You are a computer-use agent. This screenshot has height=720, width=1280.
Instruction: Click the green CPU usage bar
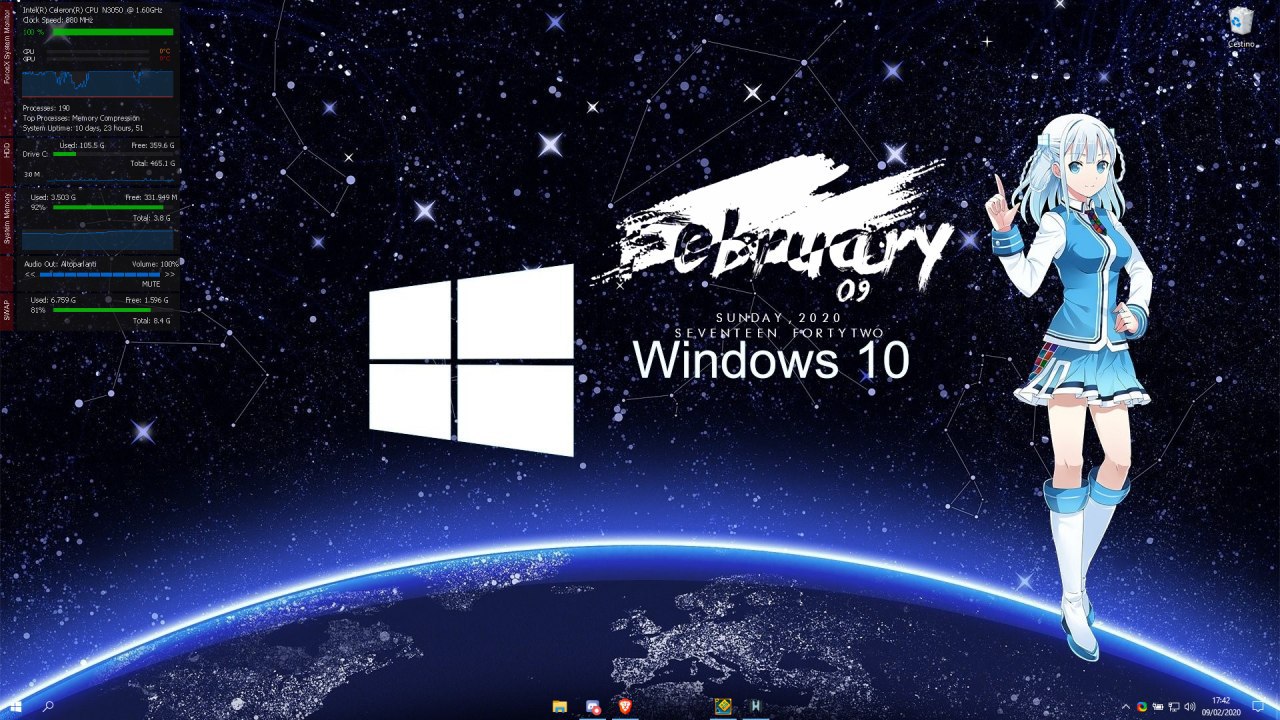[x=112, y=32]
